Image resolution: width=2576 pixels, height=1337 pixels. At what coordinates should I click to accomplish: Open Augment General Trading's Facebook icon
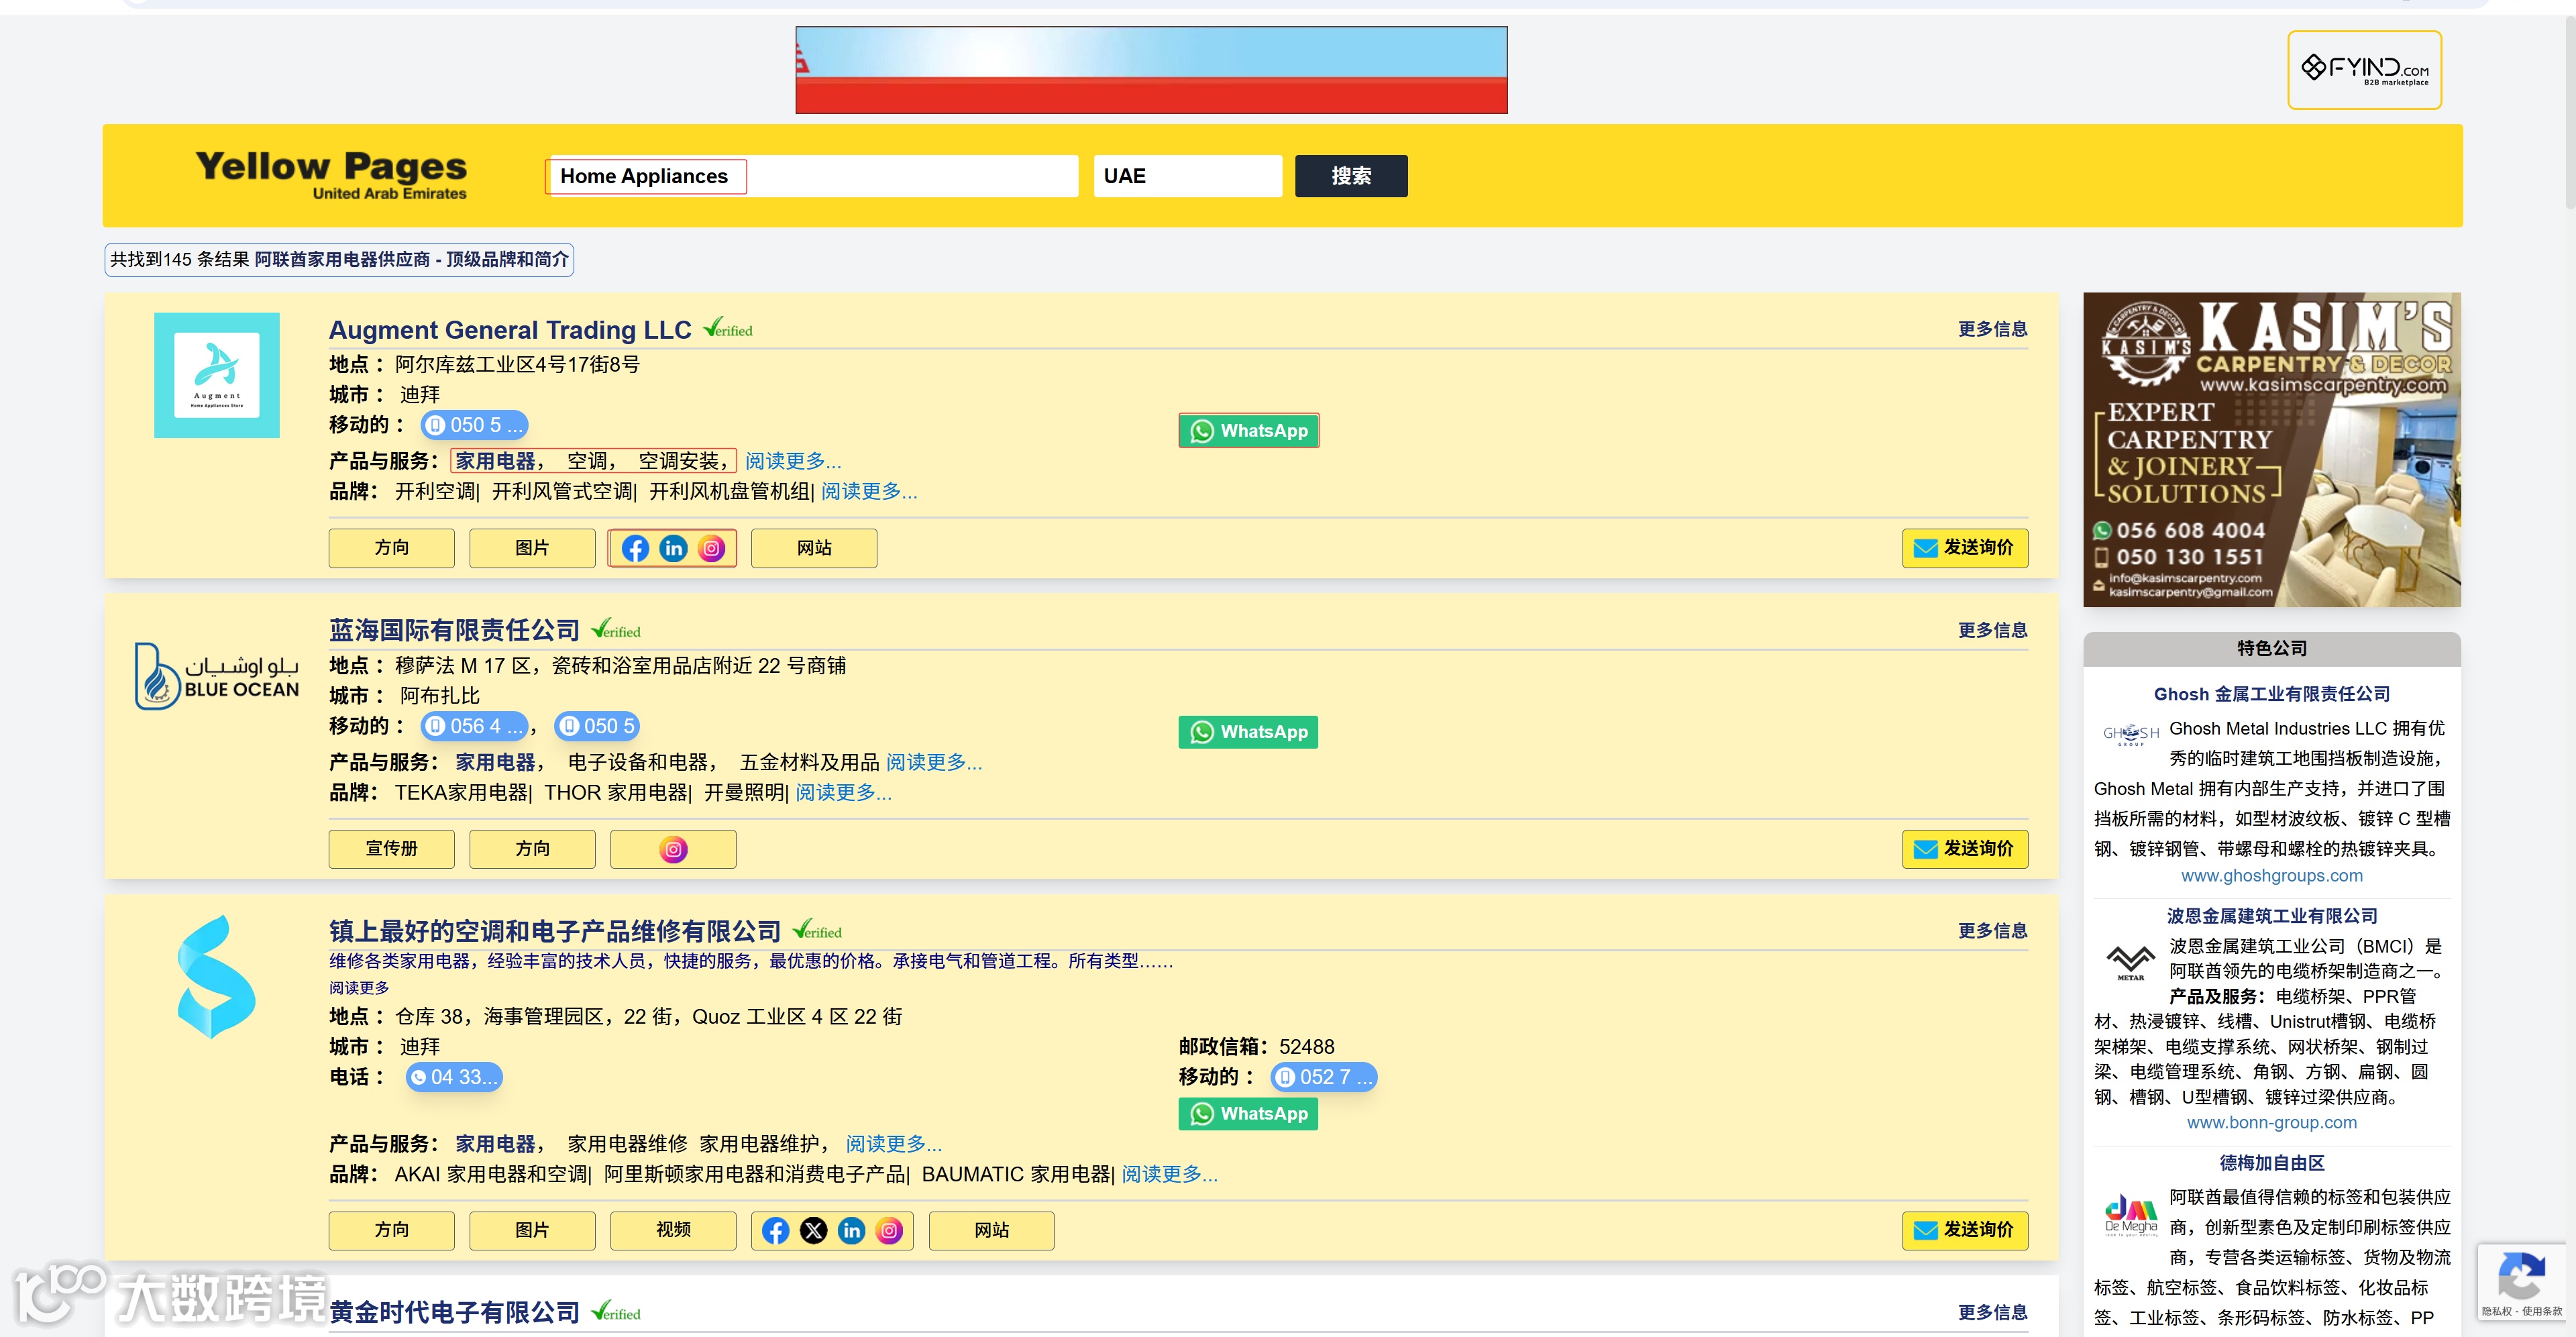(x=635, y=548)
